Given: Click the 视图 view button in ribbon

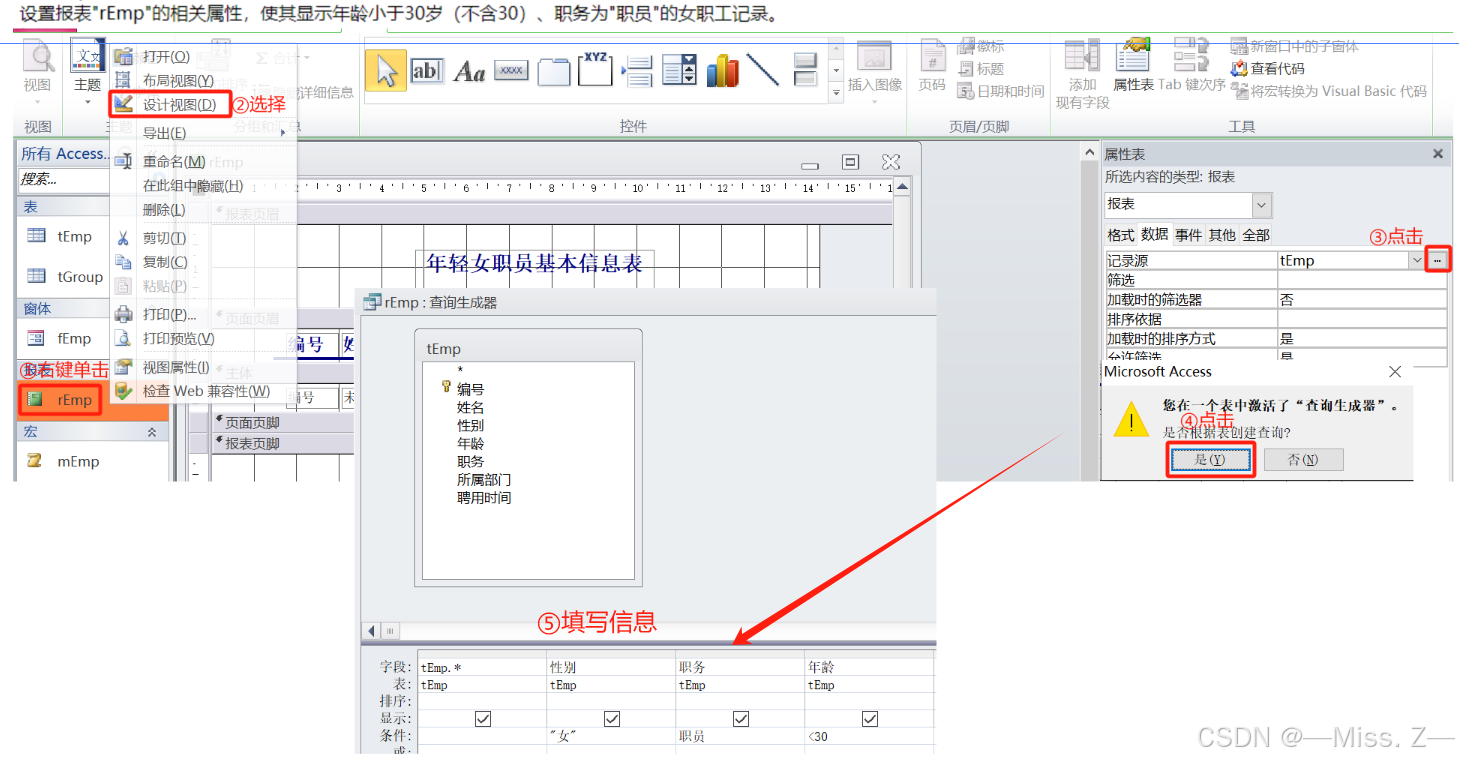Looking at the screenshot, I should [38, 71].
